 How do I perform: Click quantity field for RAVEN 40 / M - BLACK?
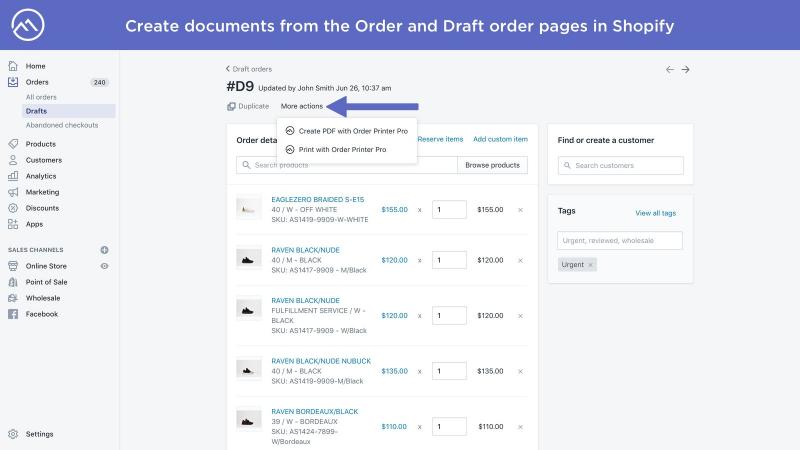pos(449,260)
